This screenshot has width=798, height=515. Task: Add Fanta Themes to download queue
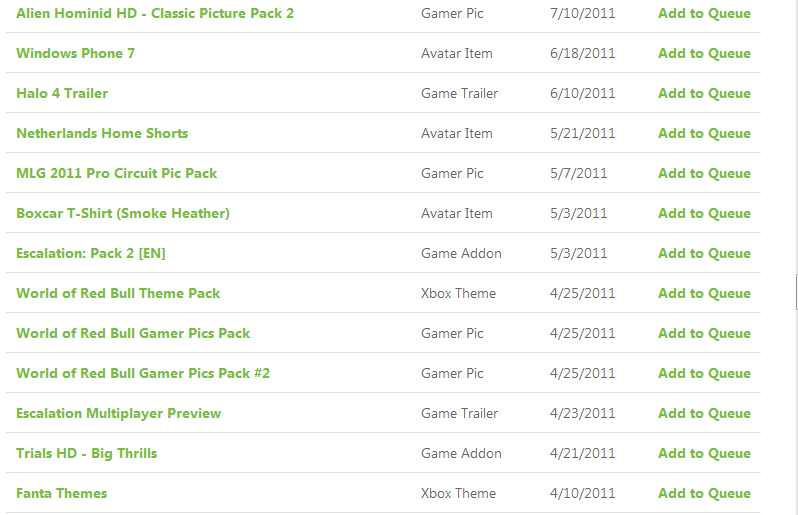(704, 493)
